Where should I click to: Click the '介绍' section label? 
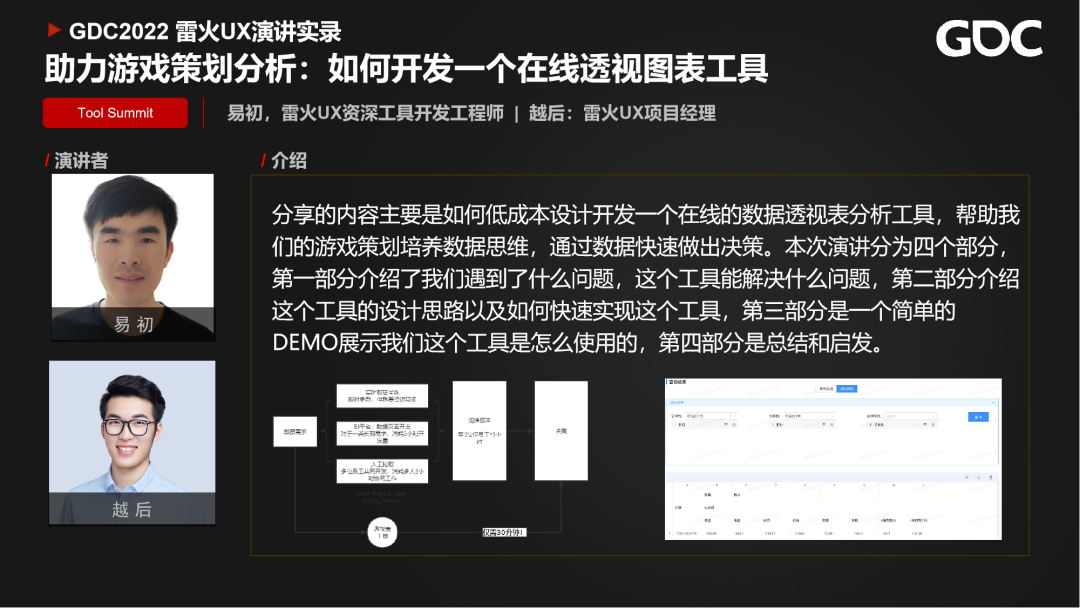289,160
